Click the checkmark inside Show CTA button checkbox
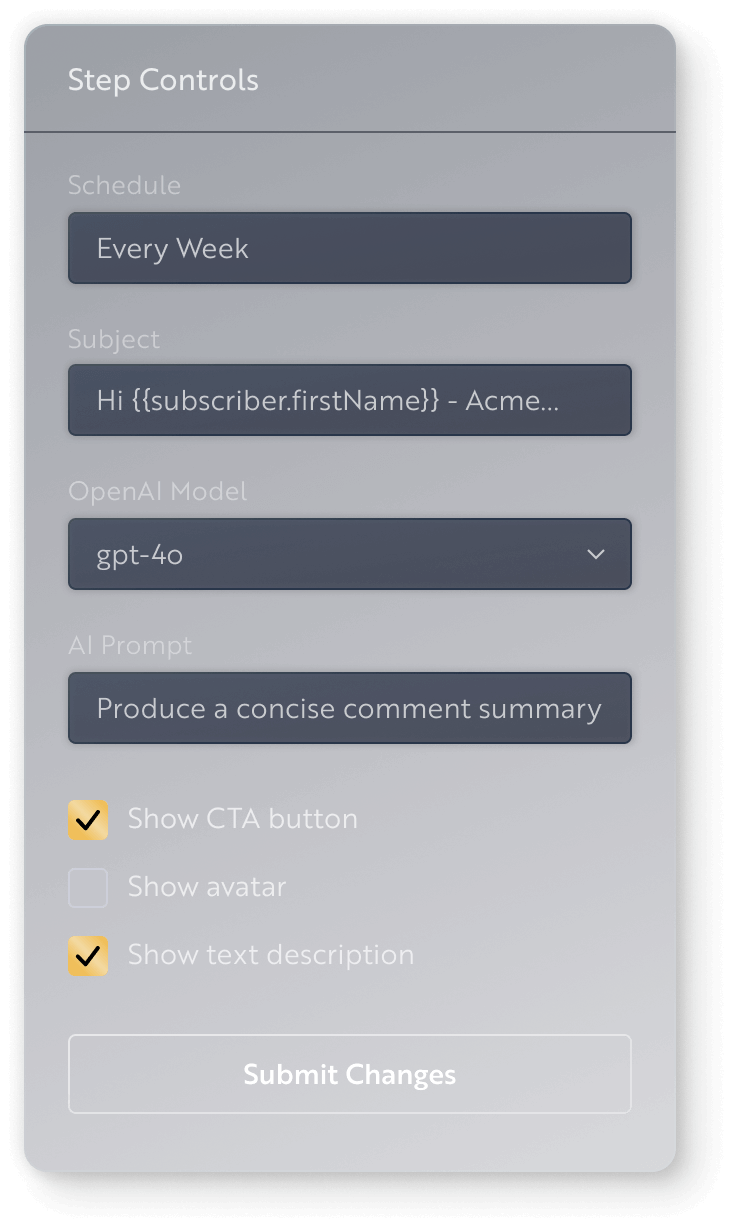Image resolution: width=736 pixels, height=1232 pixels. (87, 819)
